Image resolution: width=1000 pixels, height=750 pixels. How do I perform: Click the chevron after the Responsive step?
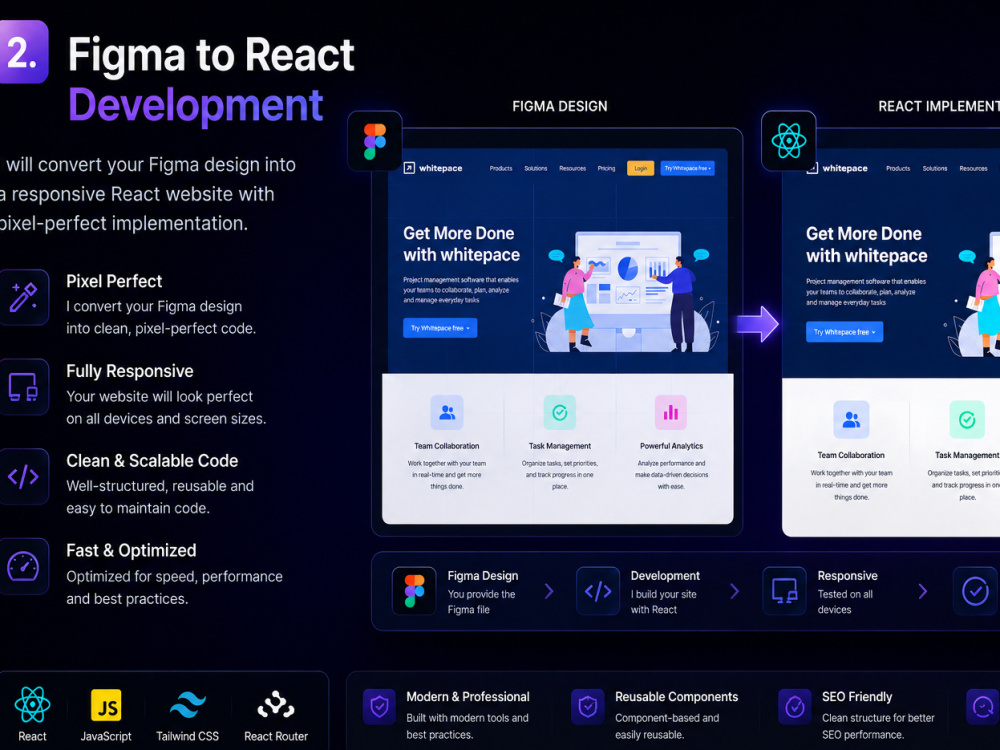(x=923, y=591)
